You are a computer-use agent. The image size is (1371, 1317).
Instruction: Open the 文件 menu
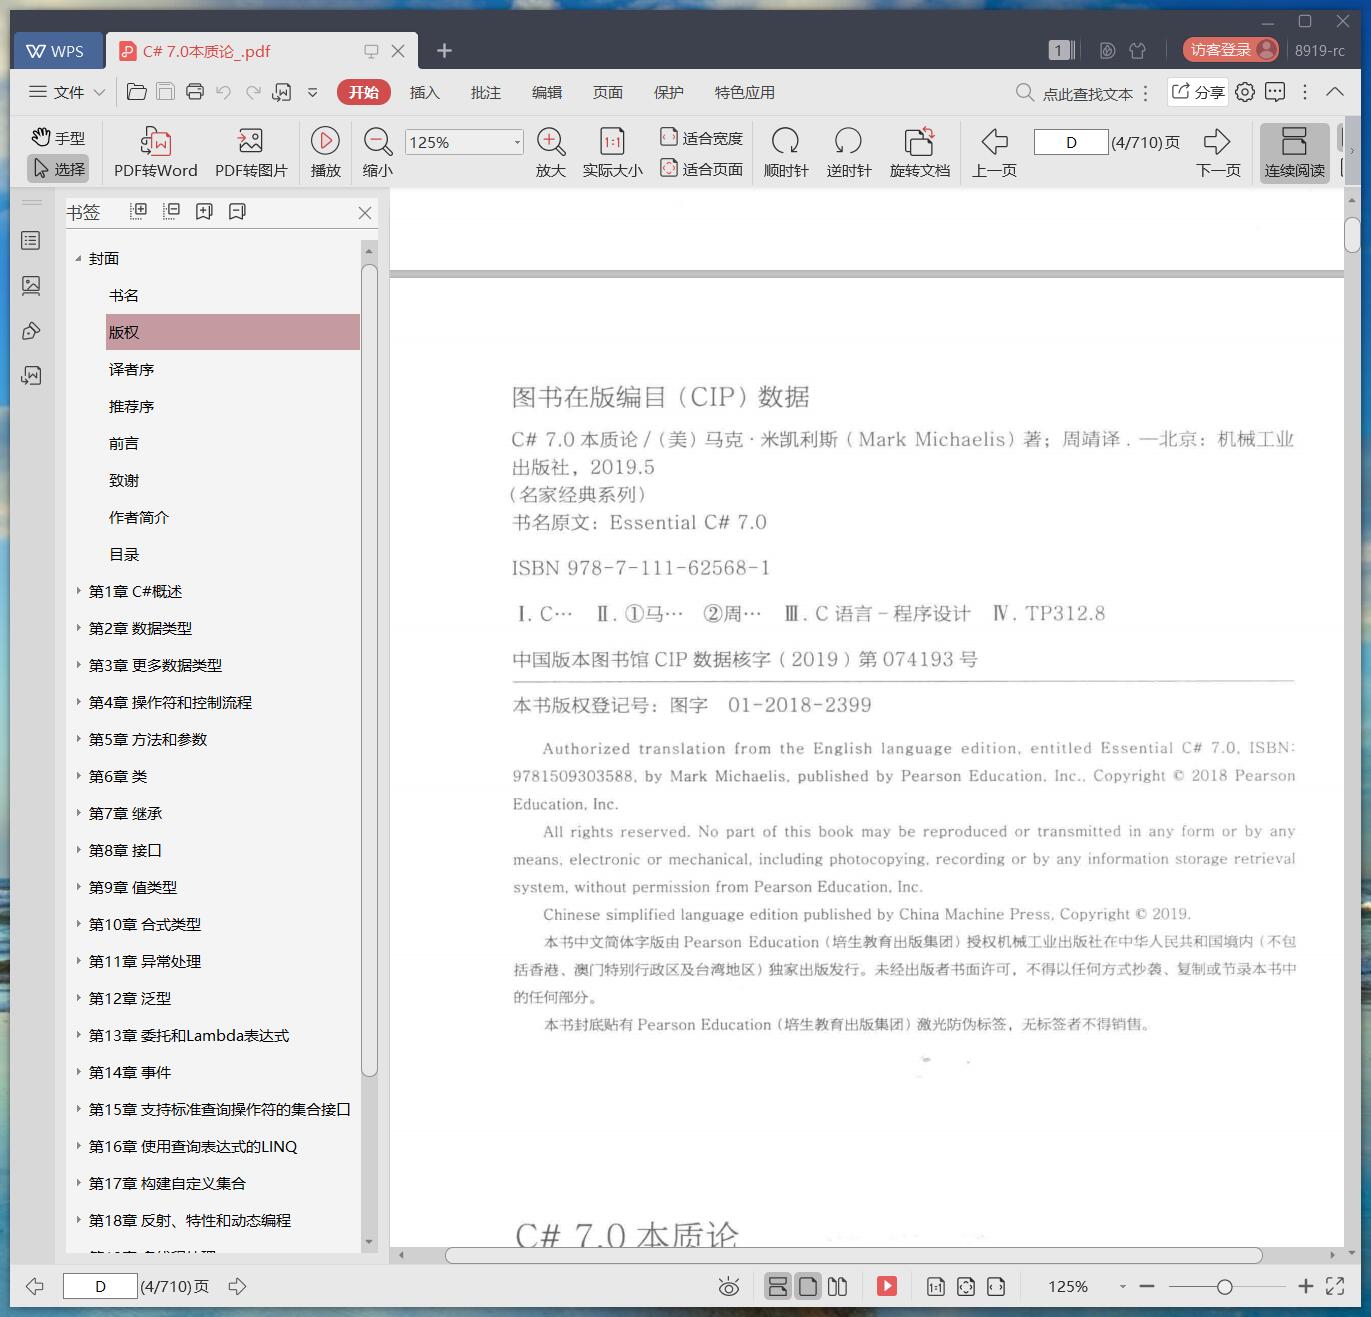click(x=67, y=92)
